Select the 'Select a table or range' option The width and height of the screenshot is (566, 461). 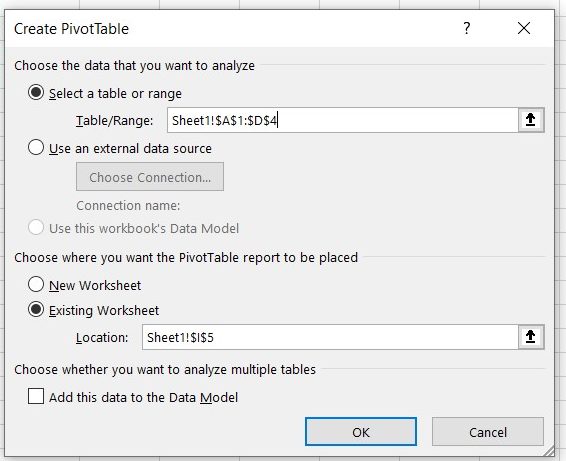[36, 93]
